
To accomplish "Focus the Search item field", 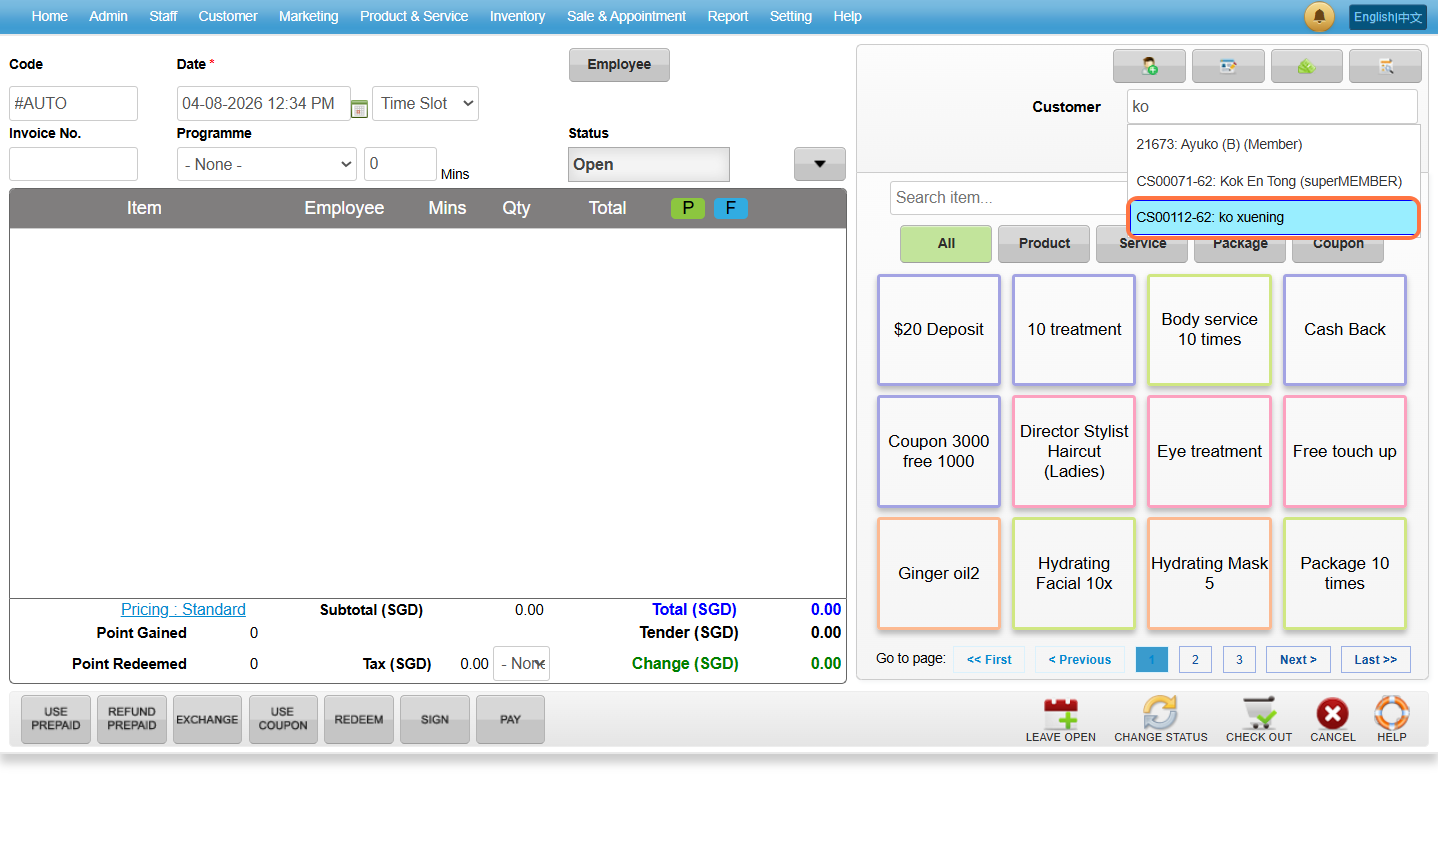I will (1008, 197).
